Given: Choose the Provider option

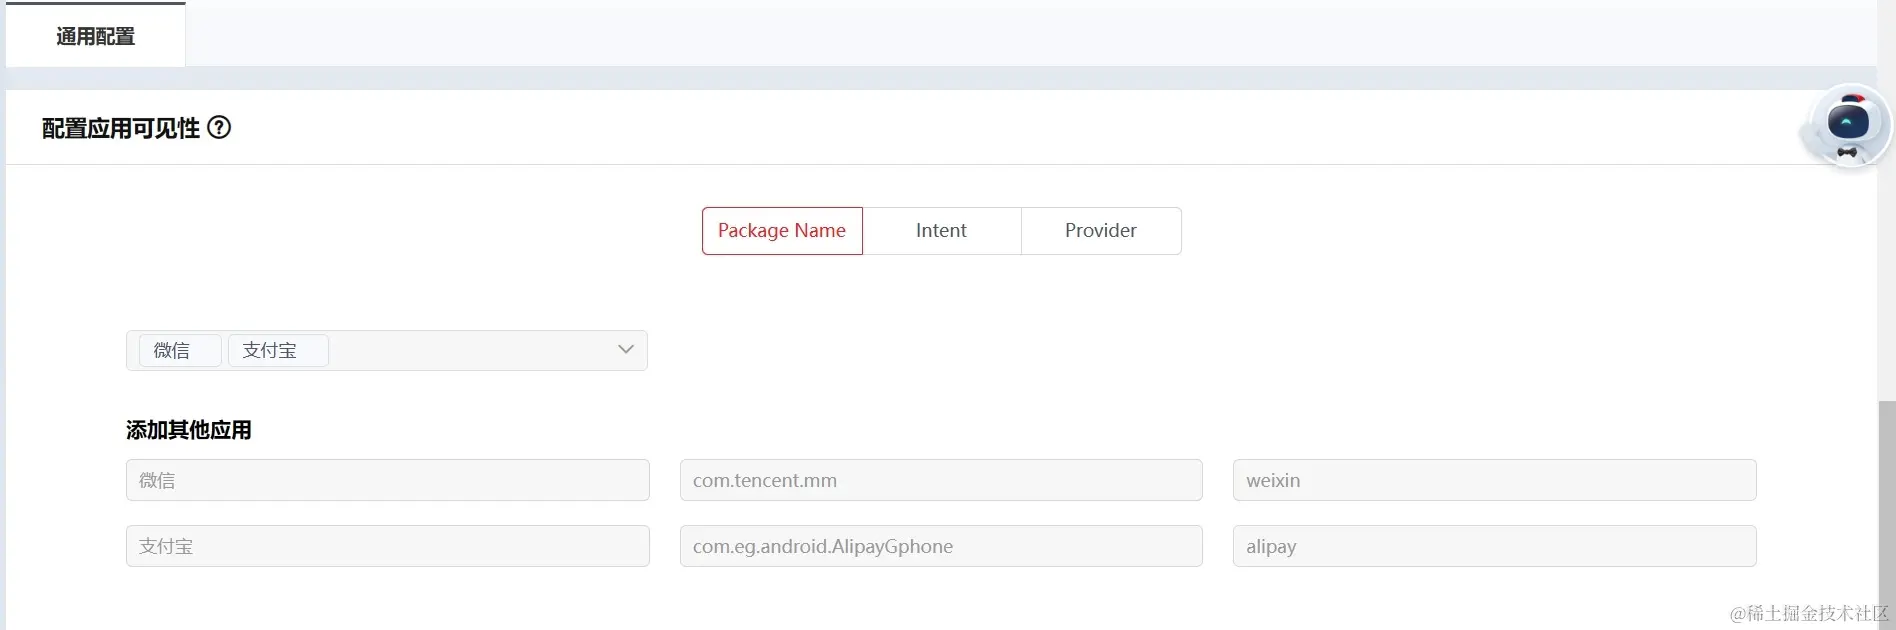Looking at the screenshot, I should (1100, 231).
